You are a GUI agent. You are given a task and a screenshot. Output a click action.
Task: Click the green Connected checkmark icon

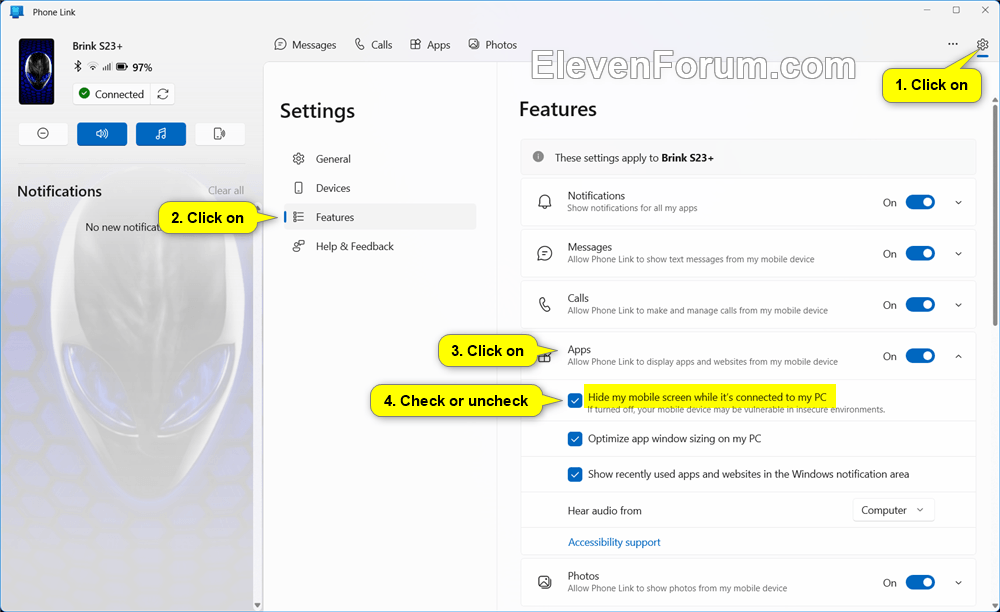coord(84,94)
